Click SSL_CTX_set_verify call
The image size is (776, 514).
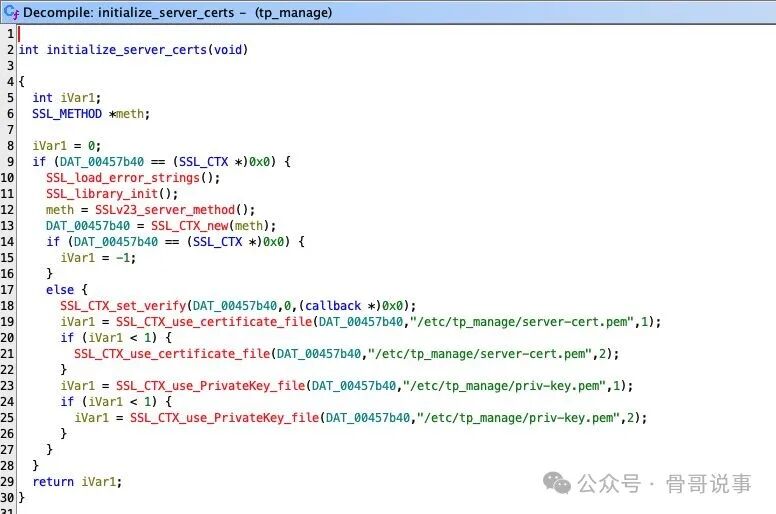(123, 306)
